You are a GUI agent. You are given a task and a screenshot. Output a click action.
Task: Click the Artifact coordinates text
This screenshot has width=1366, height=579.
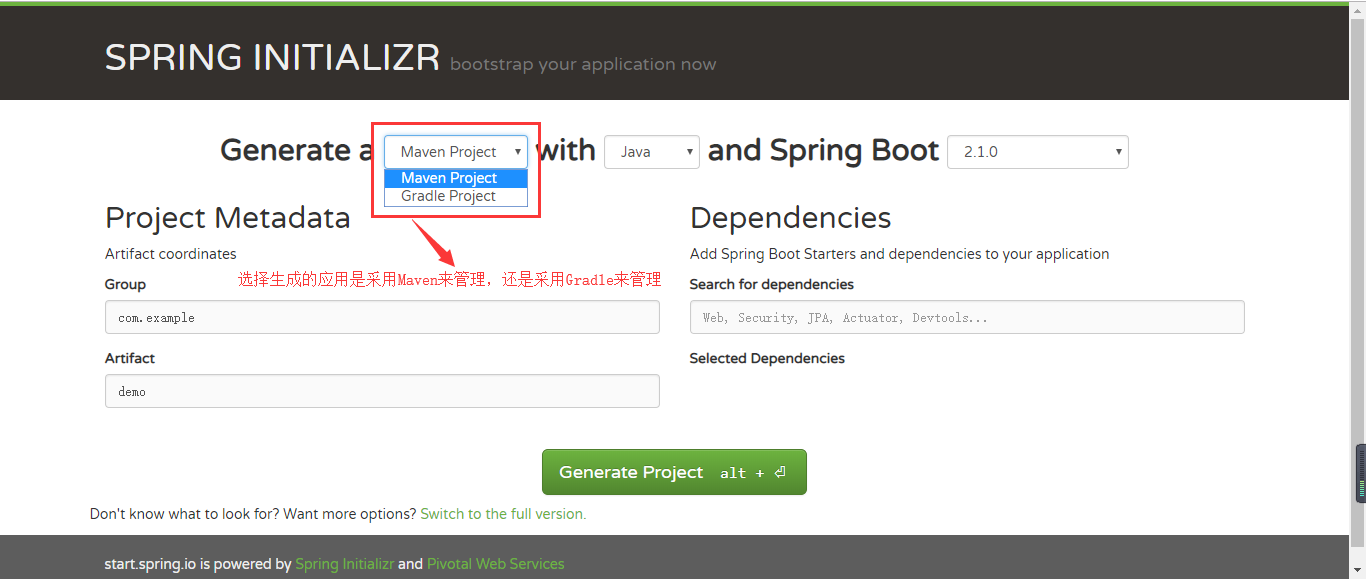point(171,254)
